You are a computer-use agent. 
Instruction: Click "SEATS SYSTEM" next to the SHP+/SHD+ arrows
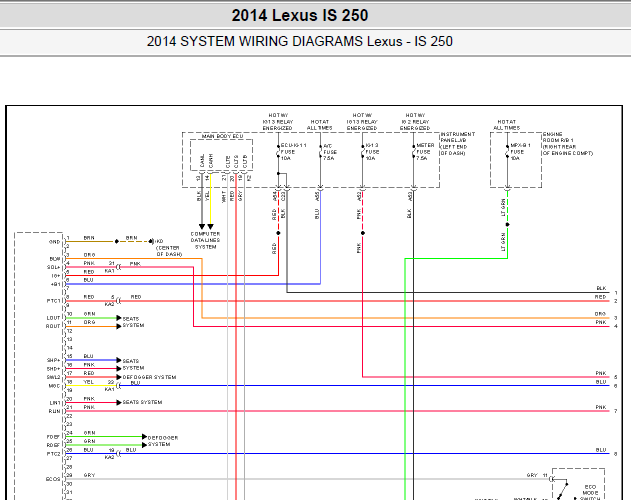133,365
